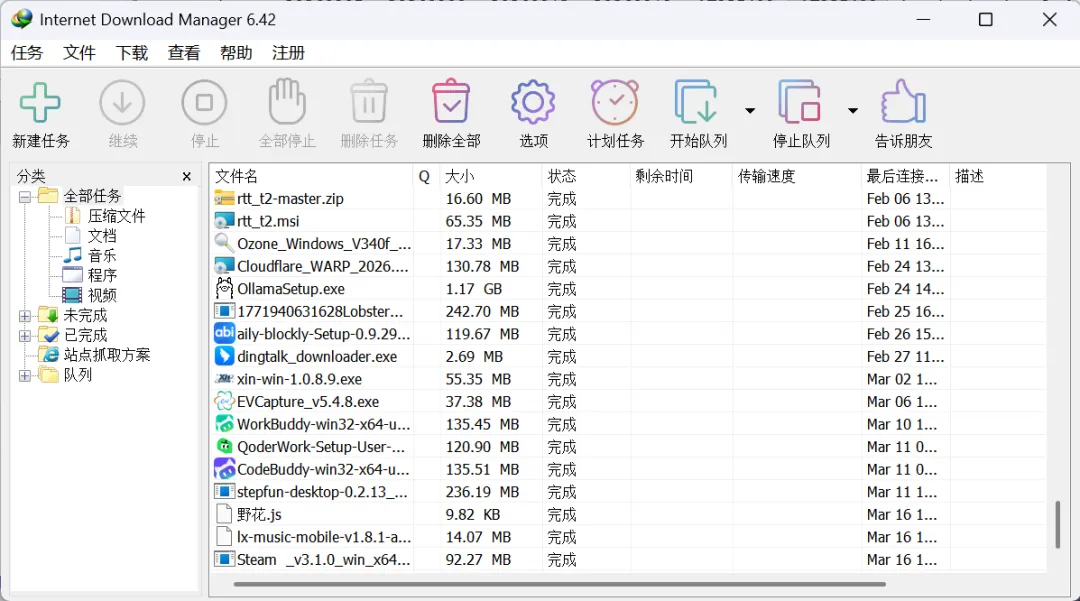Expand the 队列 tree node

[25, 376]
